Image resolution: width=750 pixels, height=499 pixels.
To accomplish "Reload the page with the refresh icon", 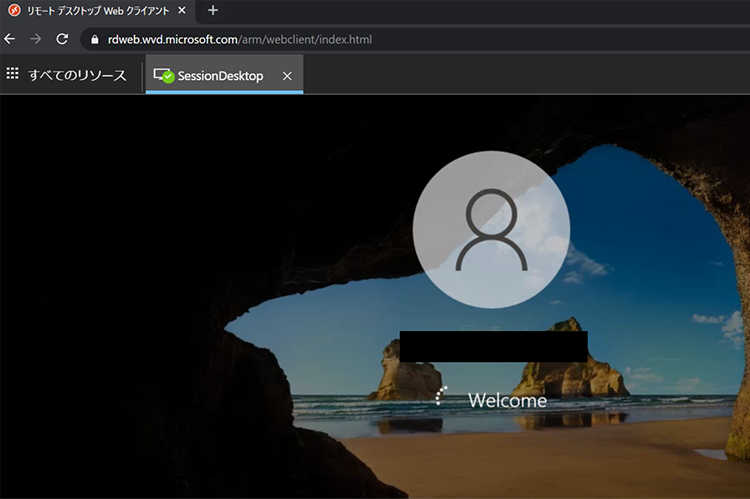I will coord(62,39).
